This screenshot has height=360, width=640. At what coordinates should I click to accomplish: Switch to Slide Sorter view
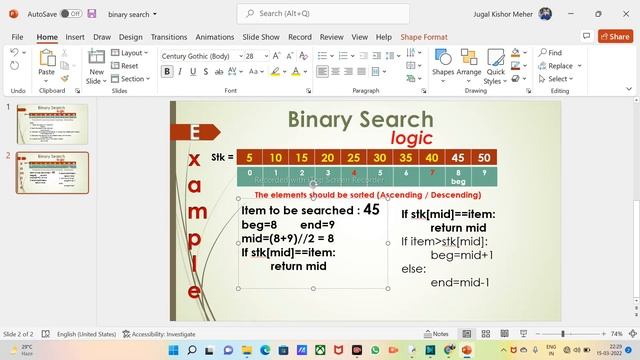(486, 334)
